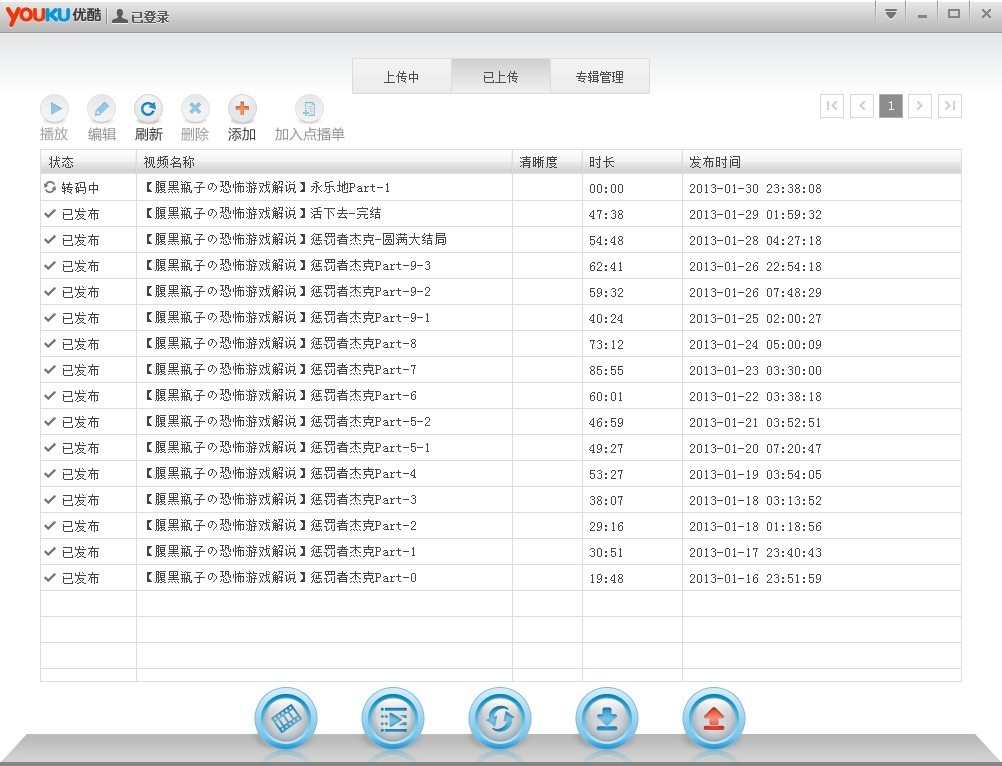Select the video 惩罚者杰克Part-1
Screen dimensions: 1002x766
coord(280,552)
